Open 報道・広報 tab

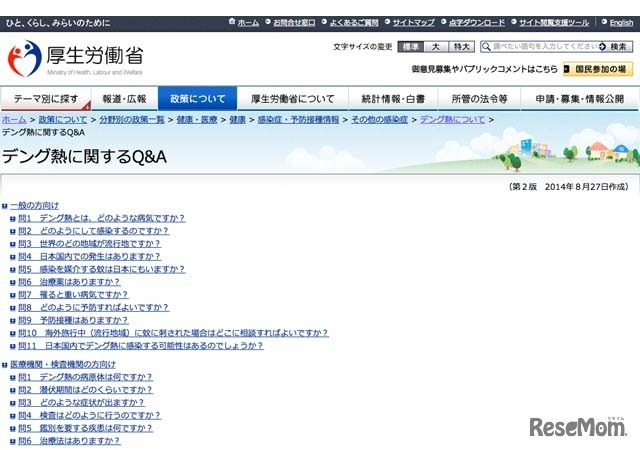pyautogui.click(x=124, y=99)
